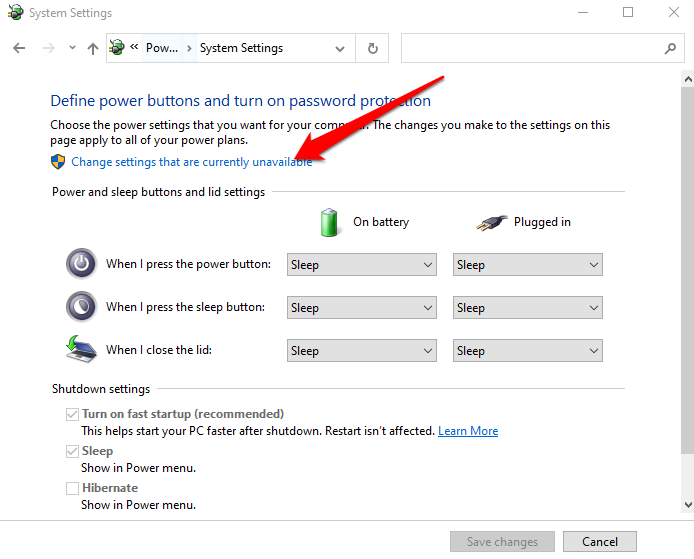This screenshot has width=694, height=559.
Task: Open close-lid On battery dropdown
Action: coord(362,351)
